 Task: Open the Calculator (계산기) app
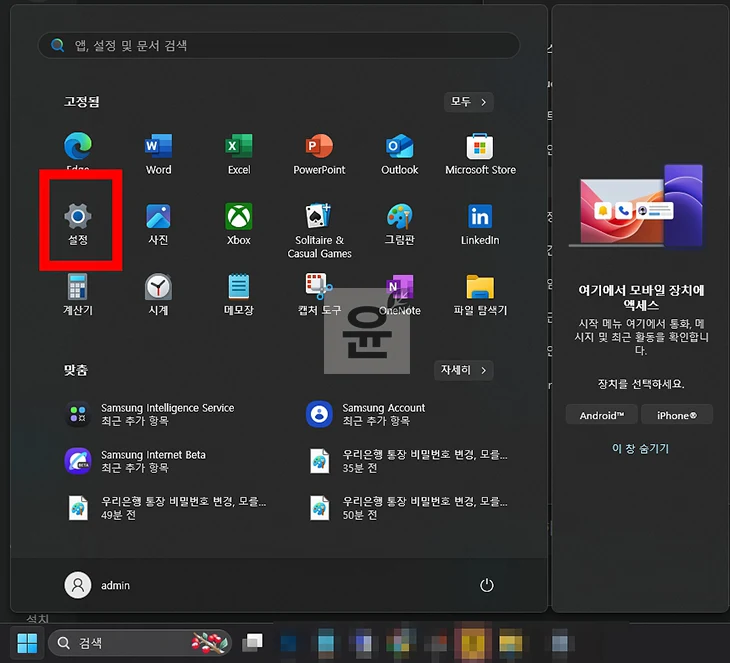point(78,288)
